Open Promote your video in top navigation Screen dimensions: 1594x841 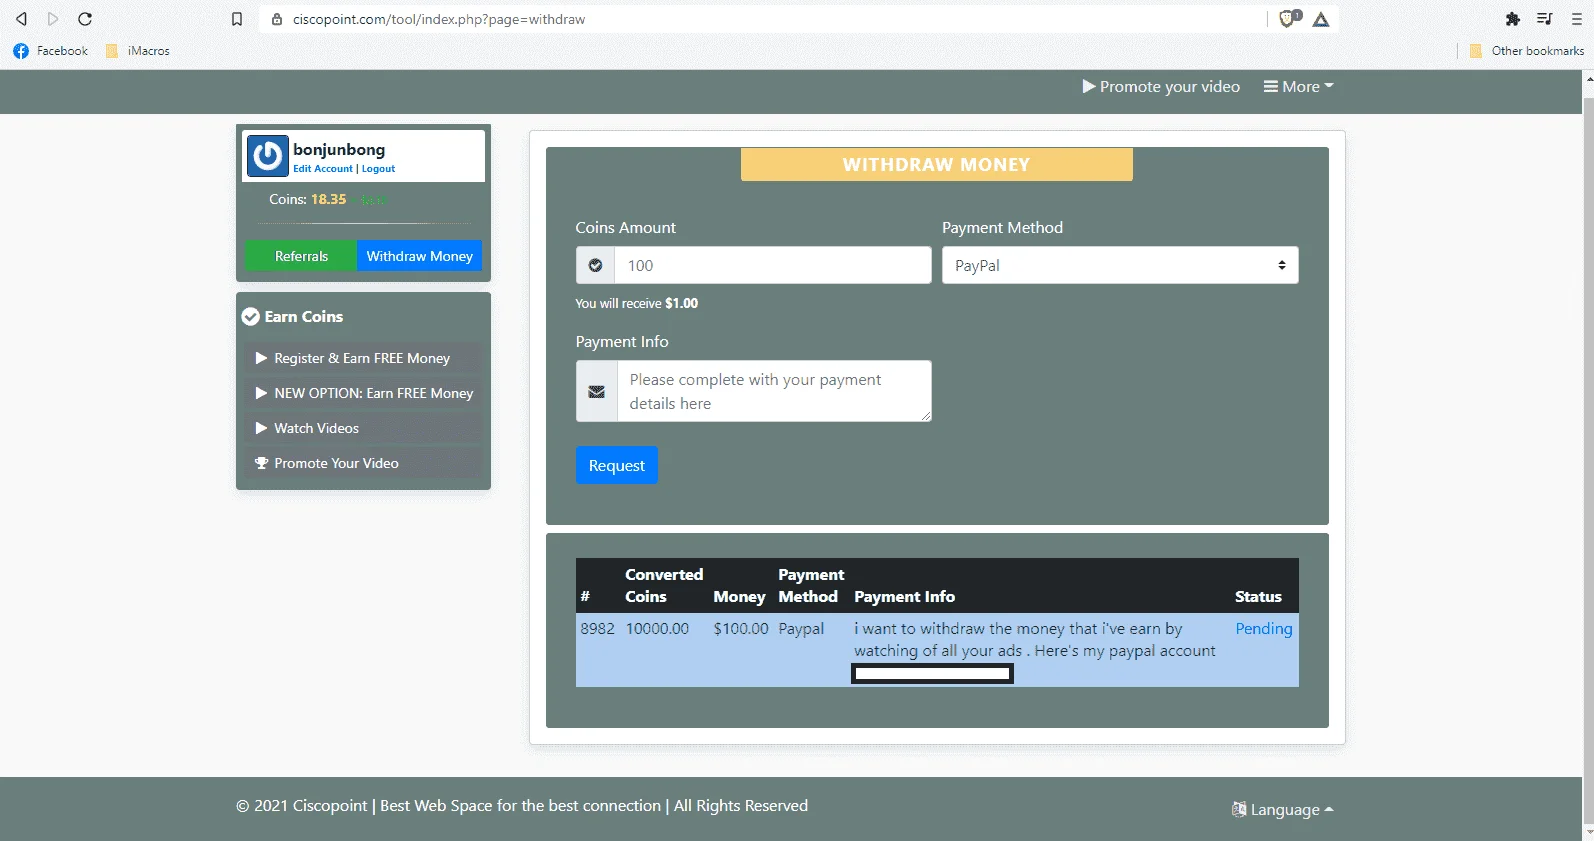(x=1161, y=87)
